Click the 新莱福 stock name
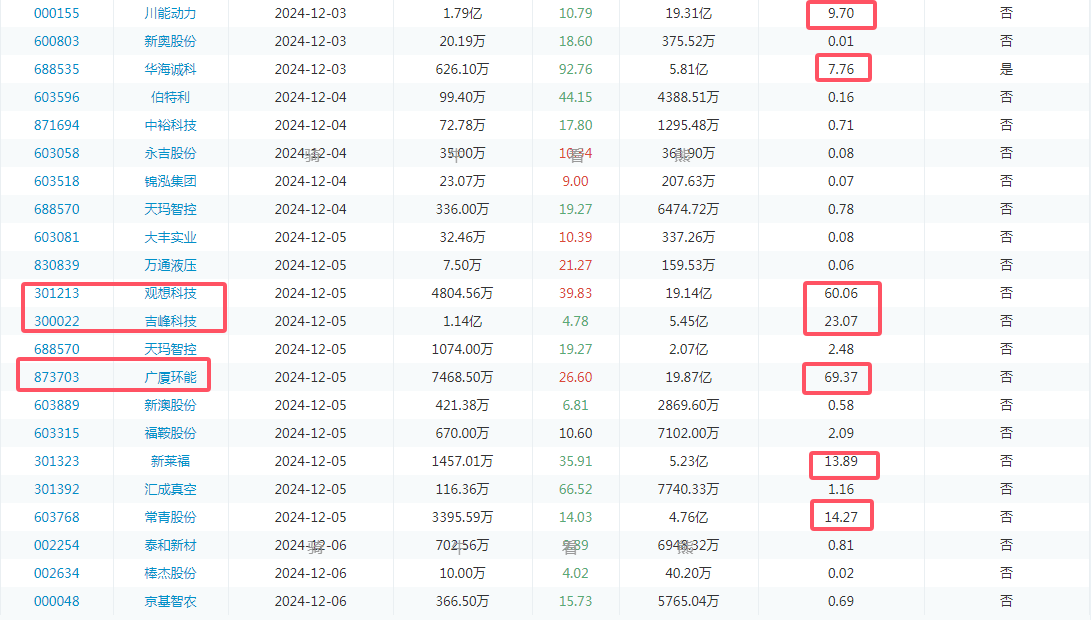1091x620 pixels. click(170, 461)
